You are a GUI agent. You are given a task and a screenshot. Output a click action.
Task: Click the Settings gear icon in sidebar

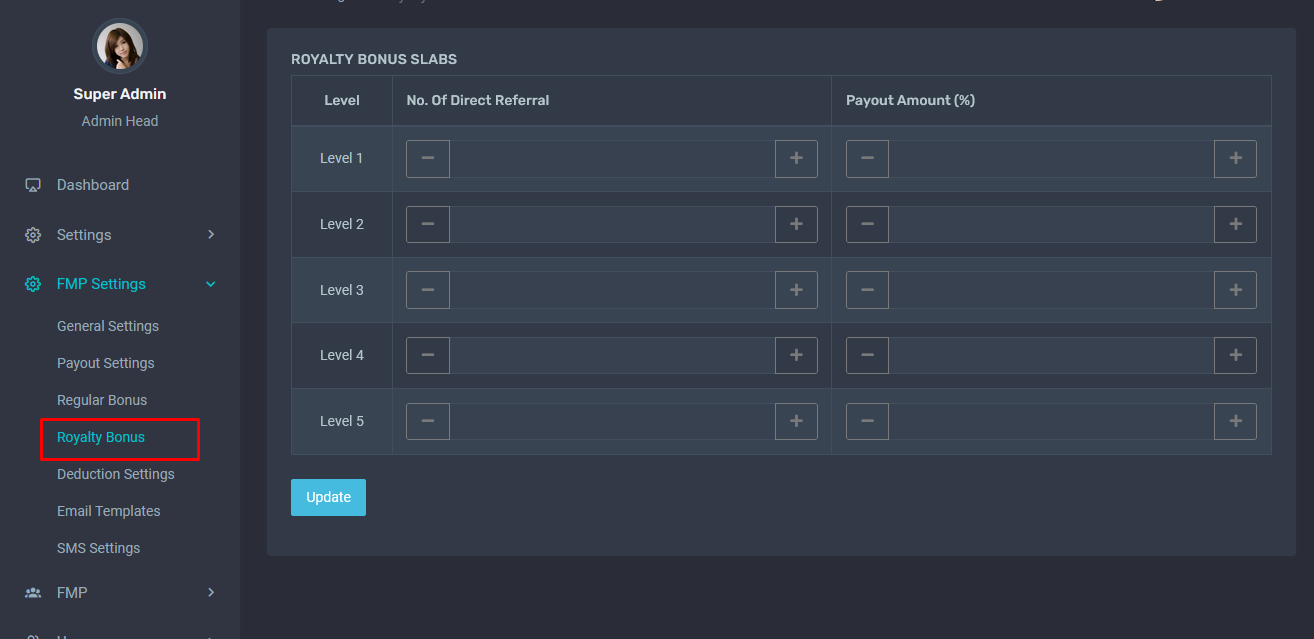click(x=33, y=235)
